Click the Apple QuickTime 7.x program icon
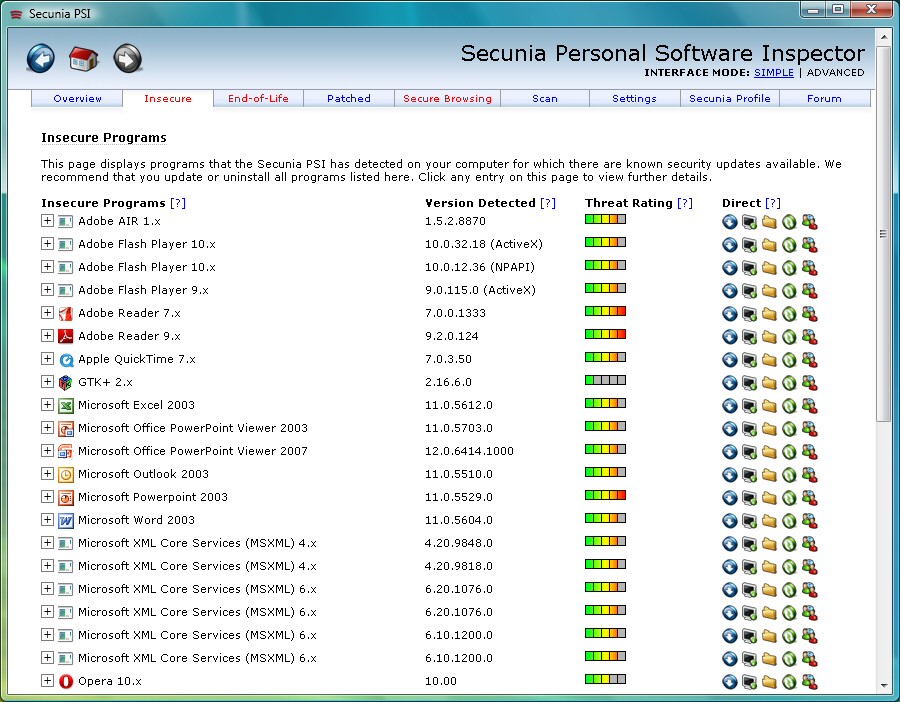900x702 pixels. point(66,359)
